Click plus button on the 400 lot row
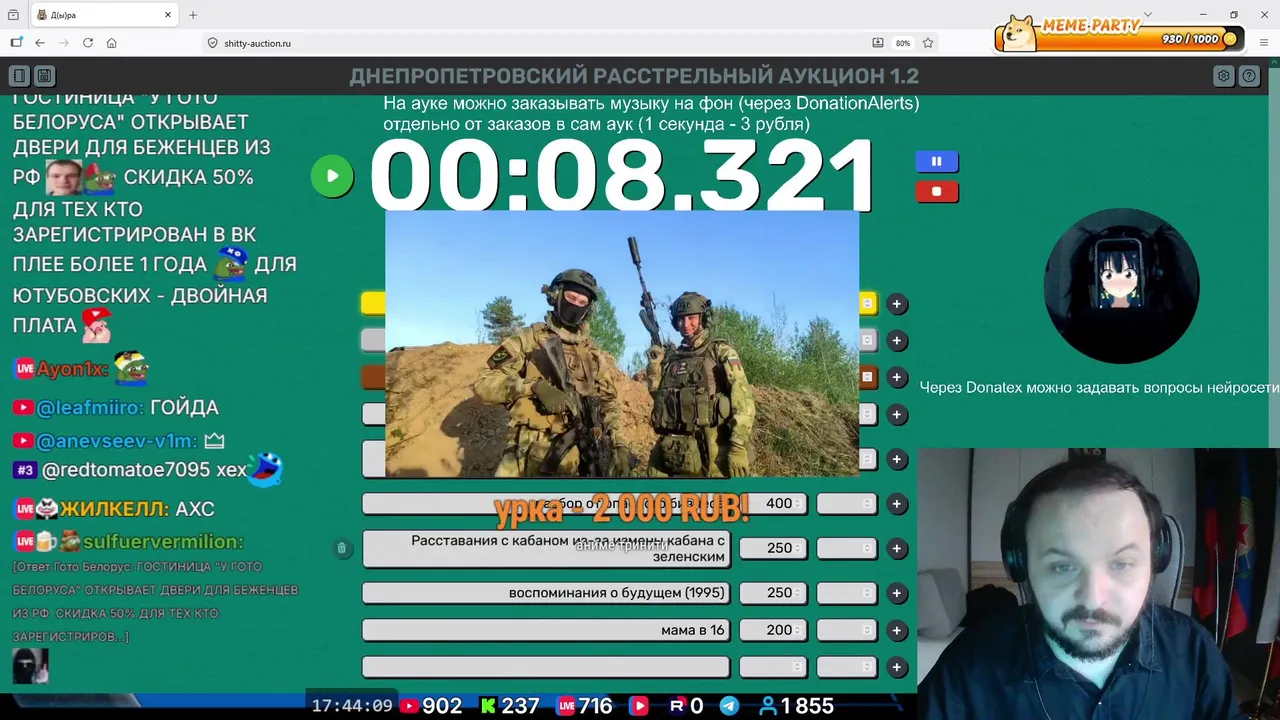The image size is (1280, 720). [897, 504]
